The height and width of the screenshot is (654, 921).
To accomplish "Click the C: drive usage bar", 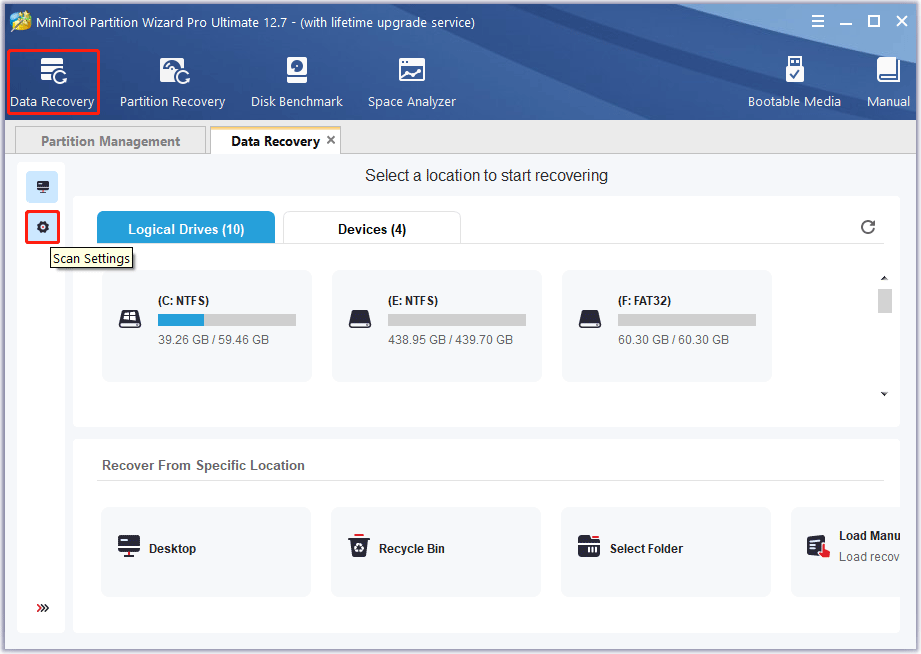I will pos(227,320).
